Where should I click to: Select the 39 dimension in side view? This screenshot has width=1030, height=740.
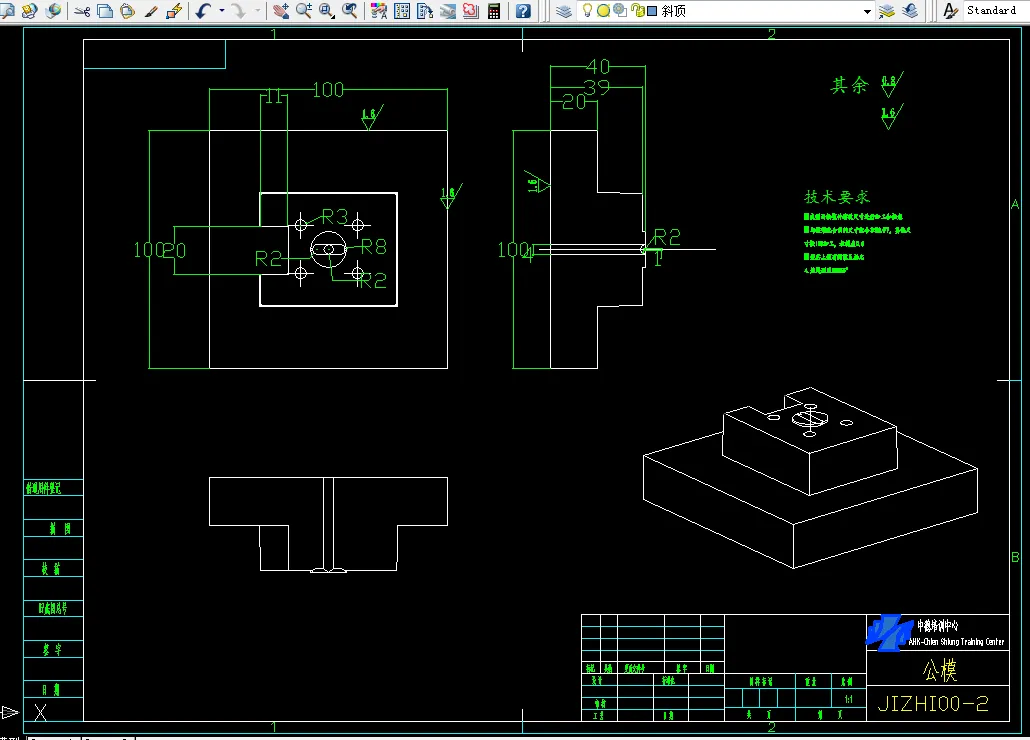(x=597, y=87)
